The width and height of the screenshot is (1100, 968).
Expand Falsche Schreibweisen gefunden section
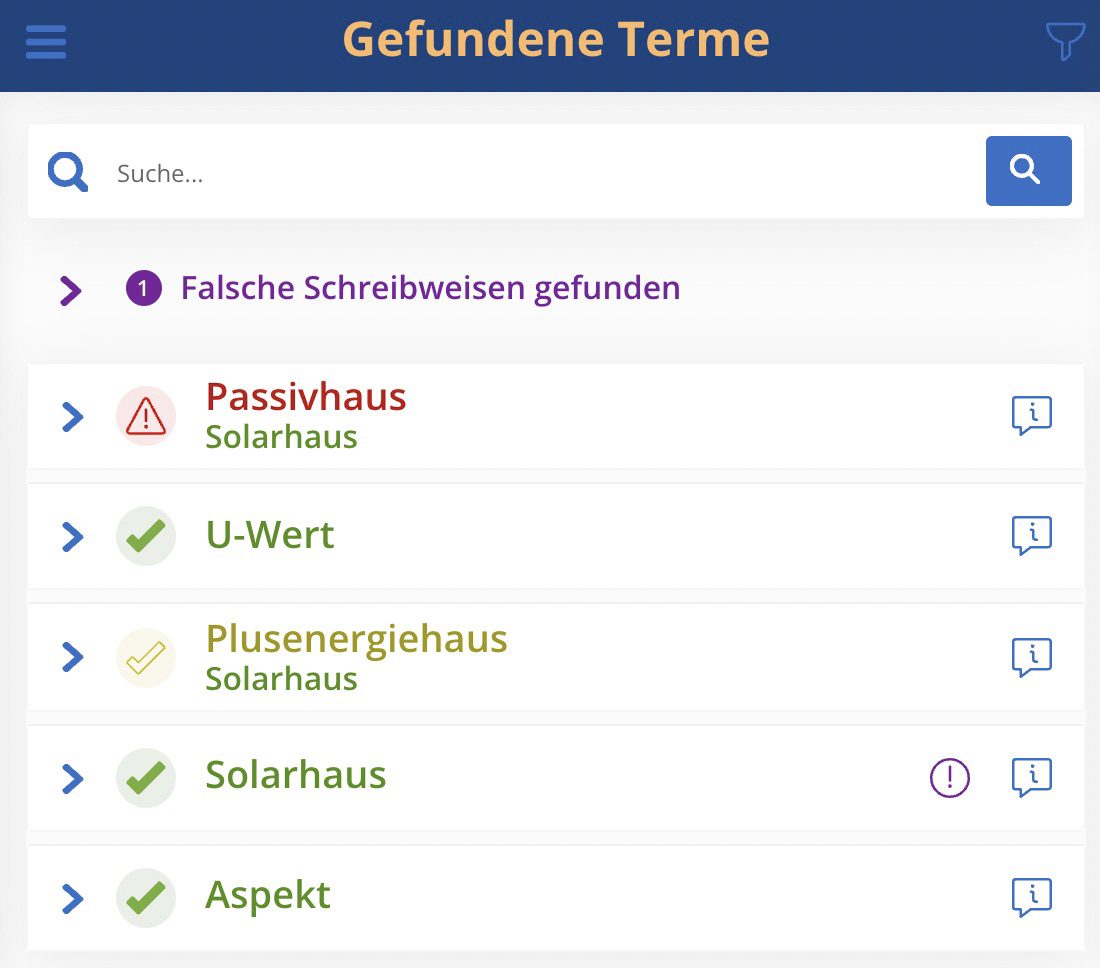(x=71, y=290)
